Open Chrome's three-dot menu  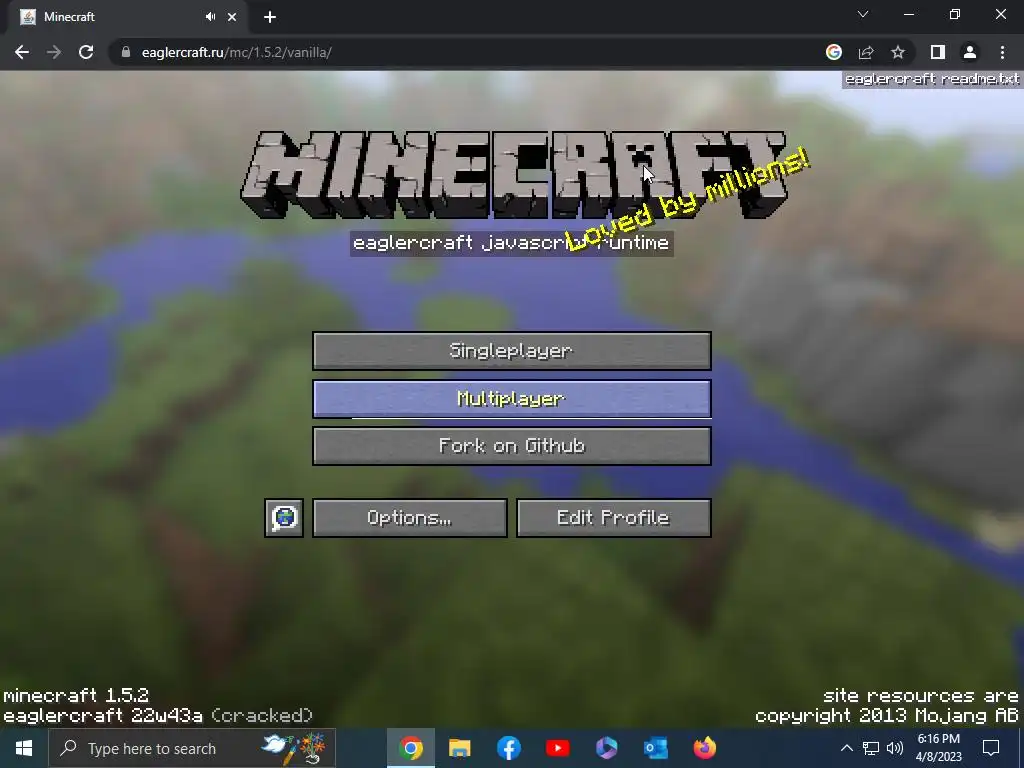coord(1002,52)
